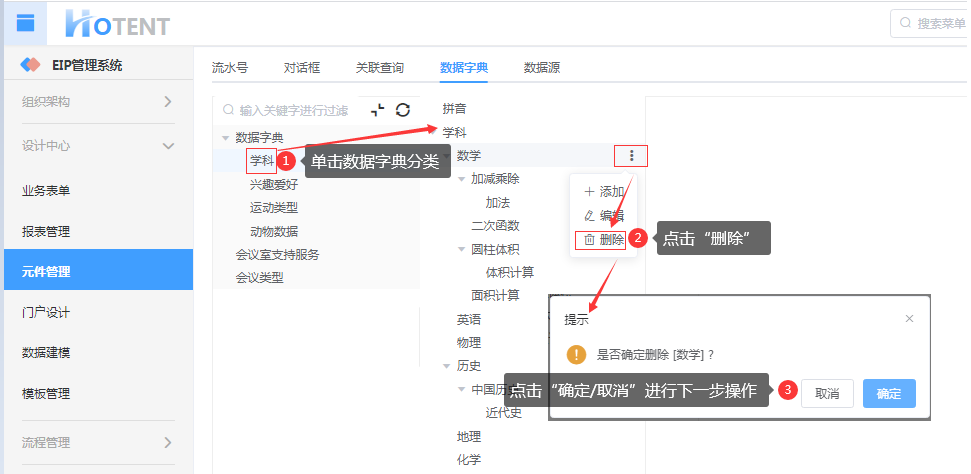Switch to the 关联查询 tab
Viewport: 971px width, 474px height.
click(x=380, y=68)
